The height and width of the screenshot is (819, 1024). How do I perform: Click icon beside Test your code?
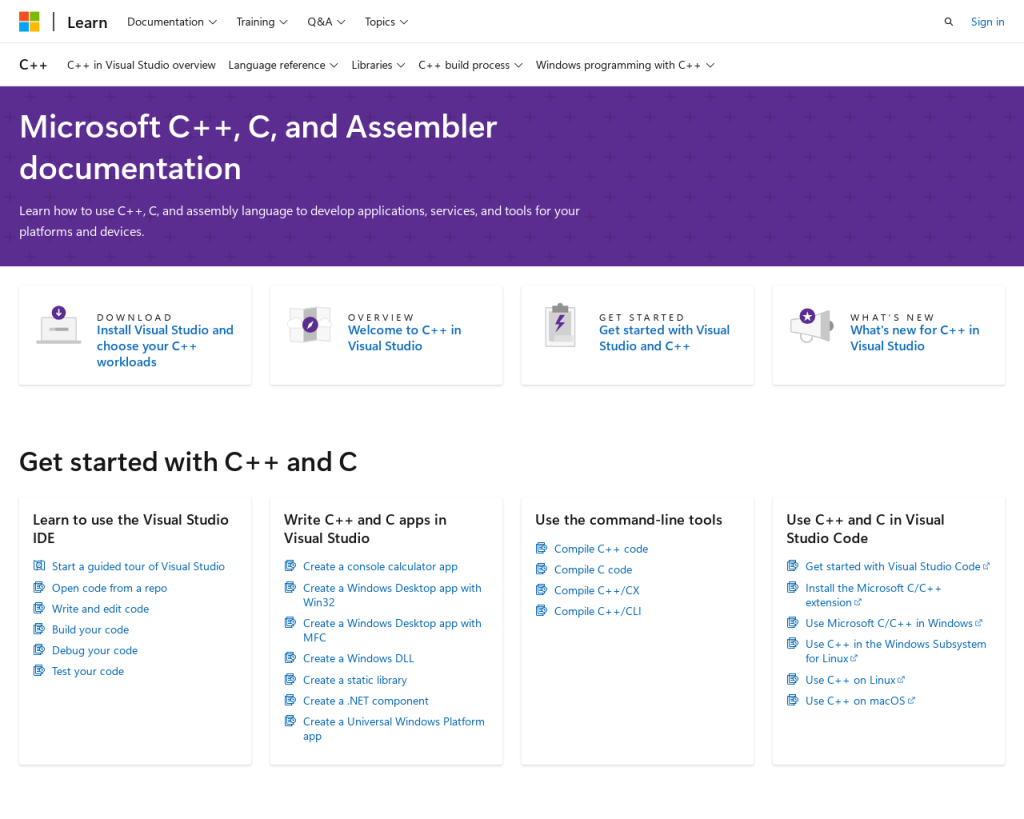pos(39,671)
